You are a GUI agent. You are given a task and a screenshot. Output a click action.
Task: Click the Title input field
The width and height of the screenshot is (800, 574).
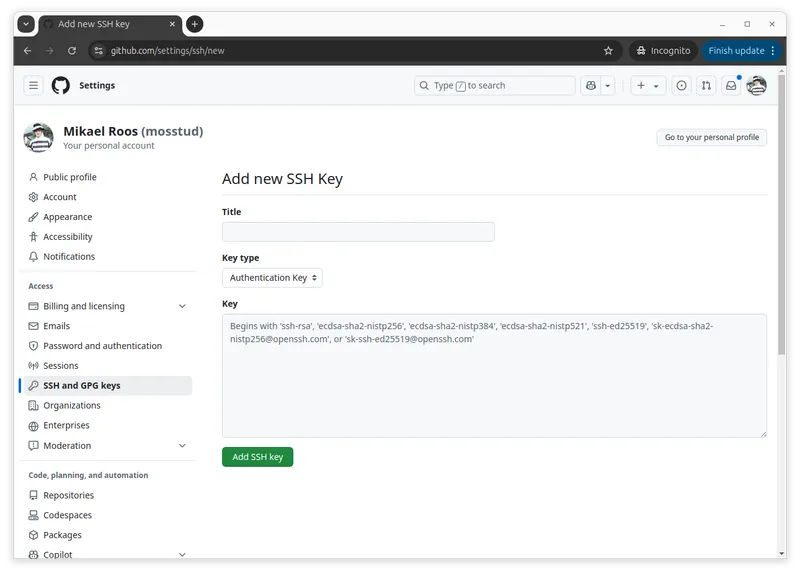click(358, 232)
